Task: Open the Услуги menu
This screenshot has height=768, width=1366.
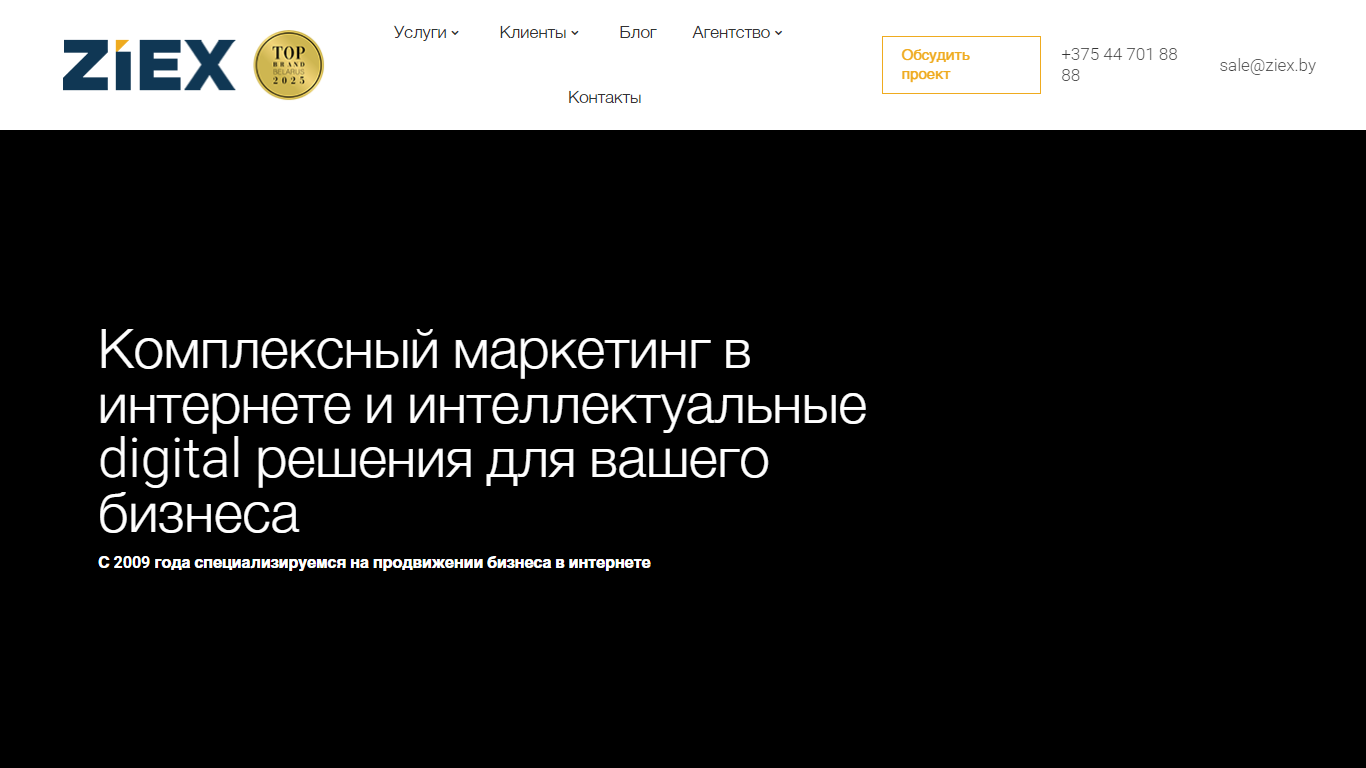Action: (x=420, y=32)
